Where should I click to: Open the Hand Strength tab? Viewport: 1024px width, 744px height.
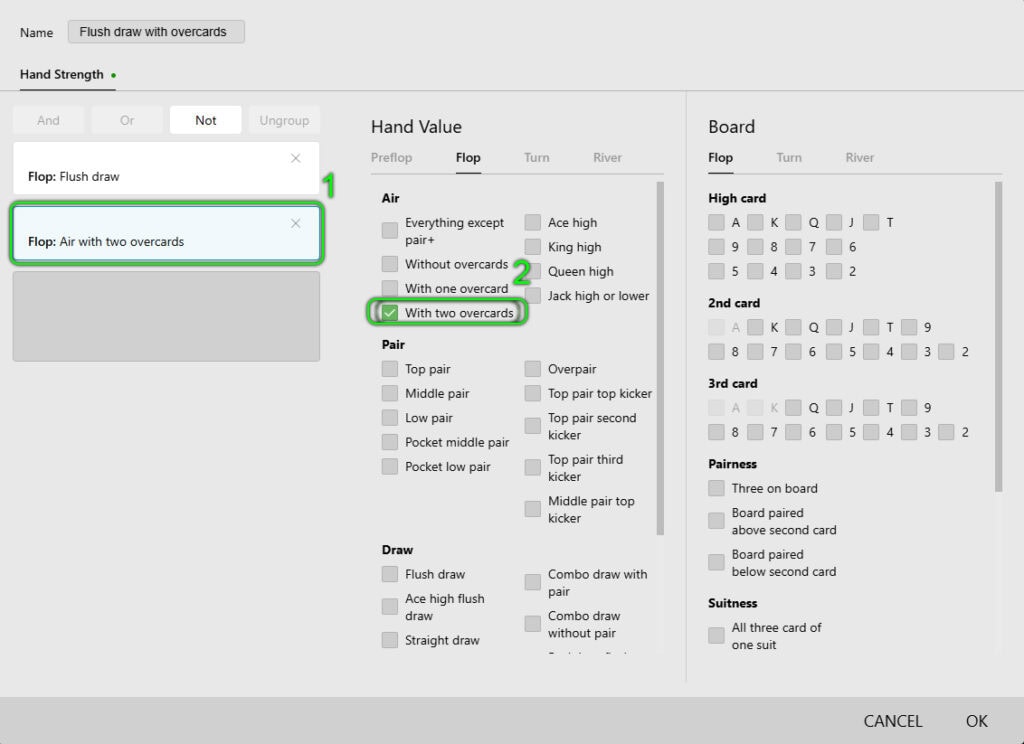pos(62,75)
